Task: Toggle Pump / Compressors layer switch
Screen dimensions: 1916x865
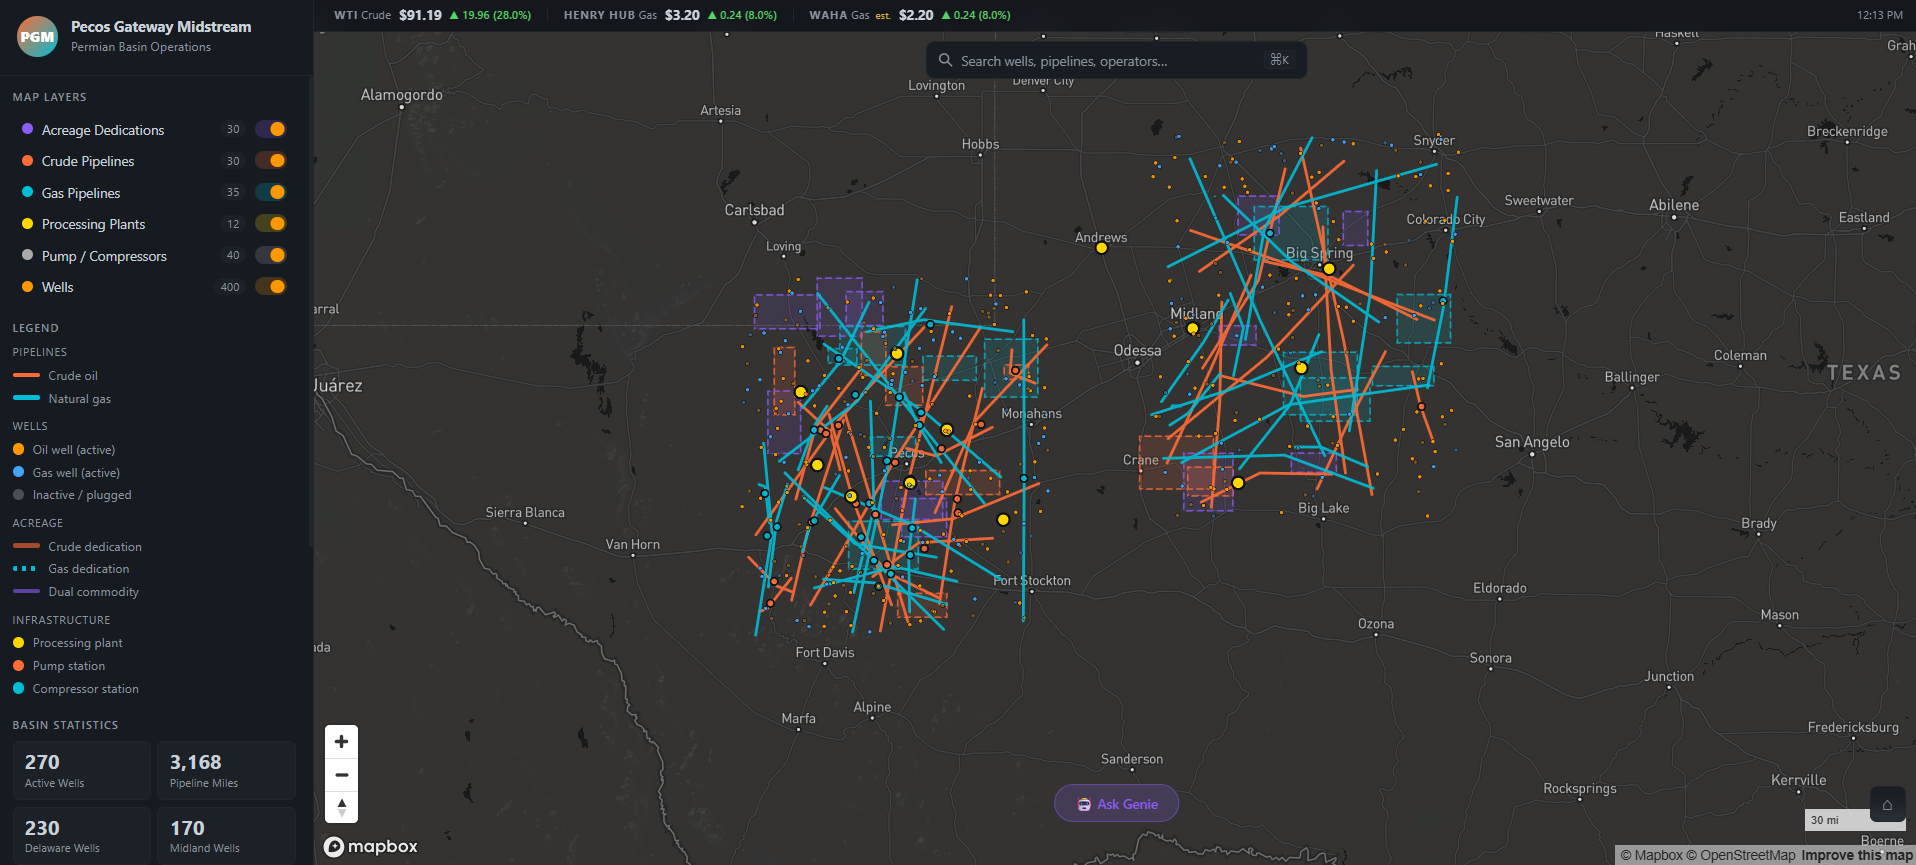Action: (x=270, y=255)
